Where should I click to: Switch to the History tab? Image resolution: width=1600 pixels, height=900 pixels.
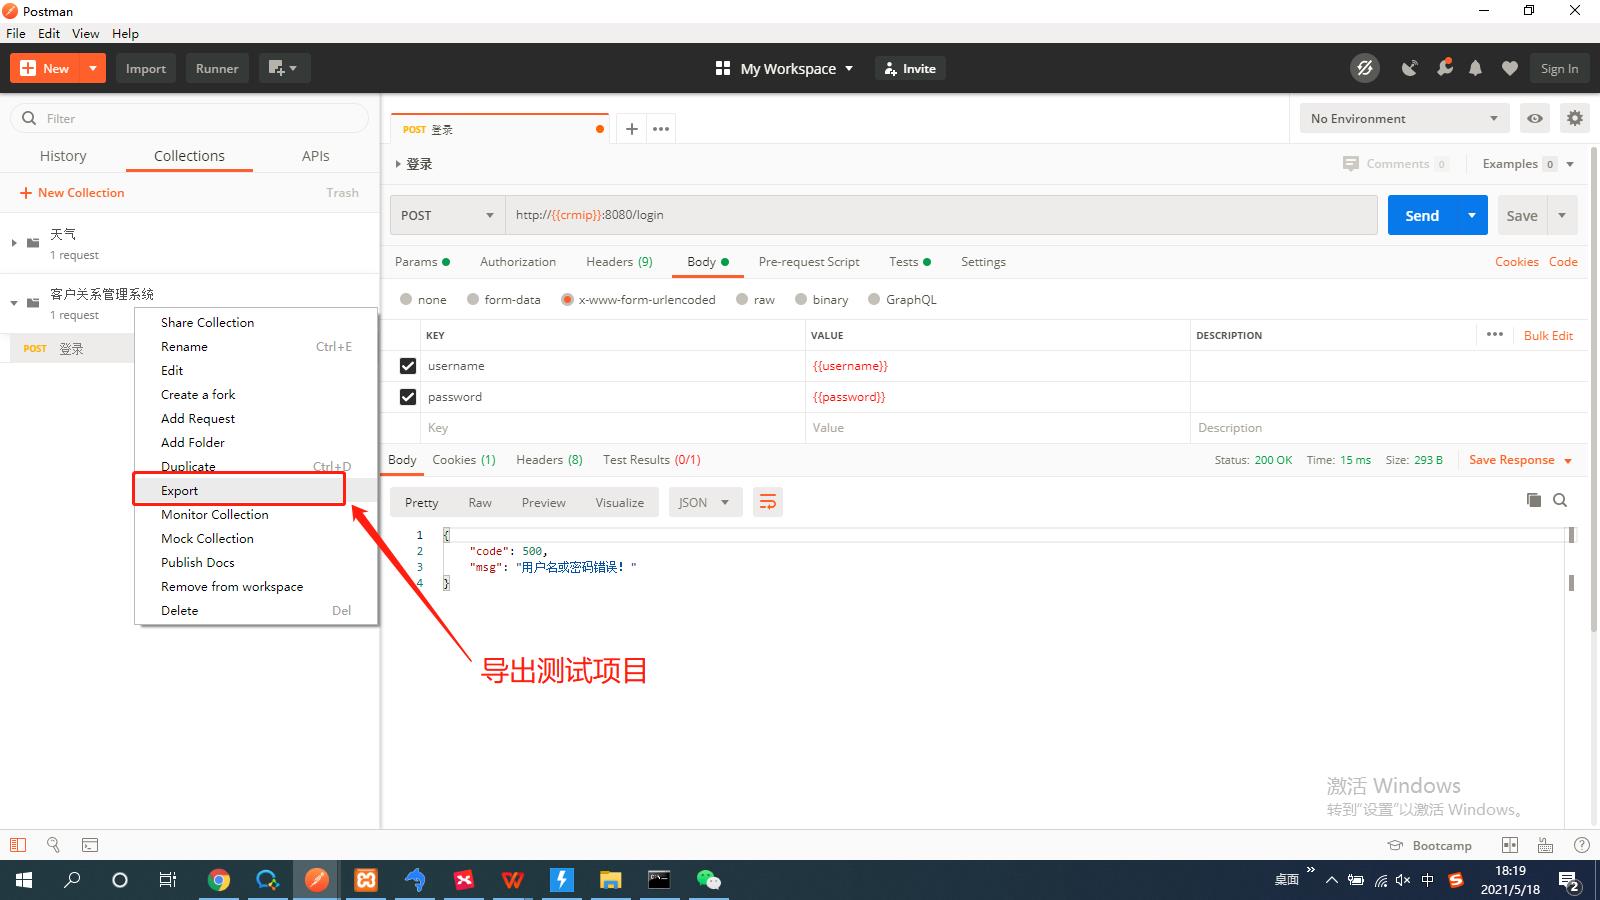pos(63,156)
